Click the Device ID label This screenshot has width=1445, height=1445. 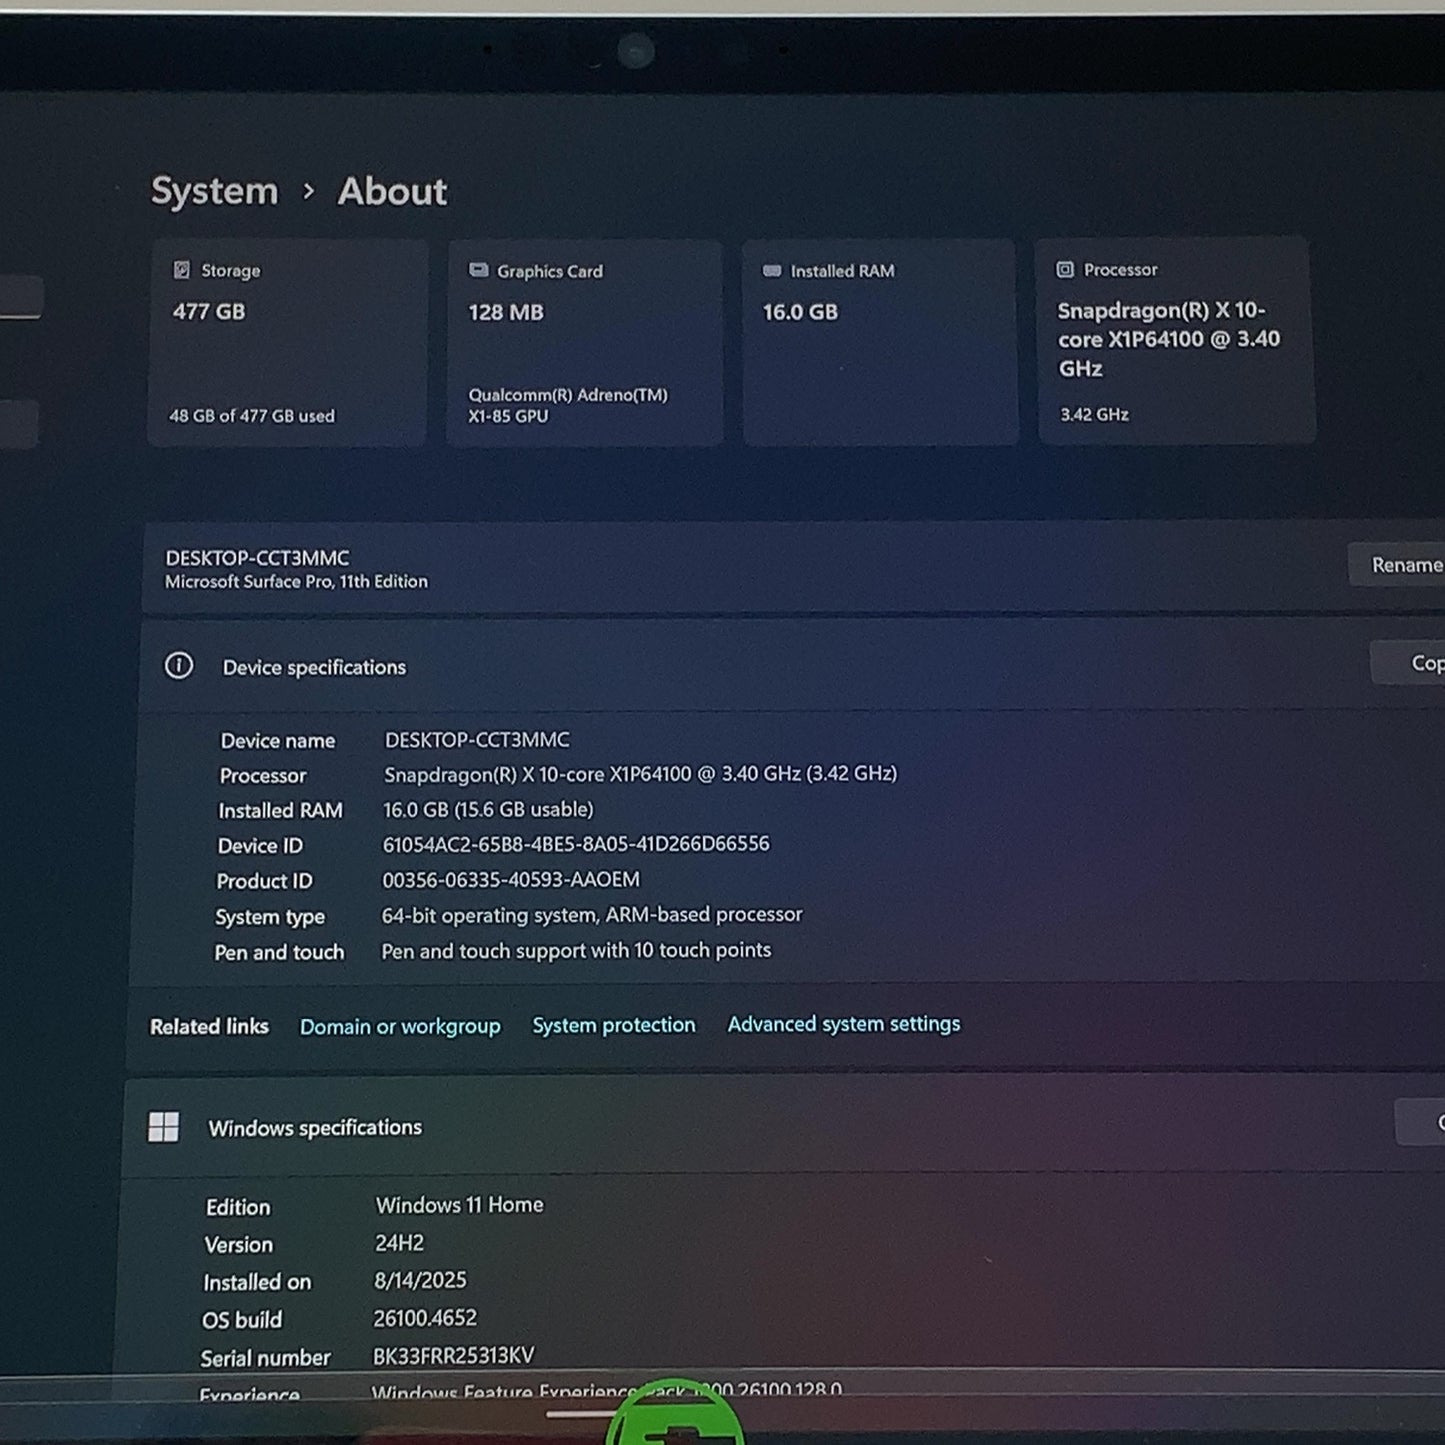point(260,846)
